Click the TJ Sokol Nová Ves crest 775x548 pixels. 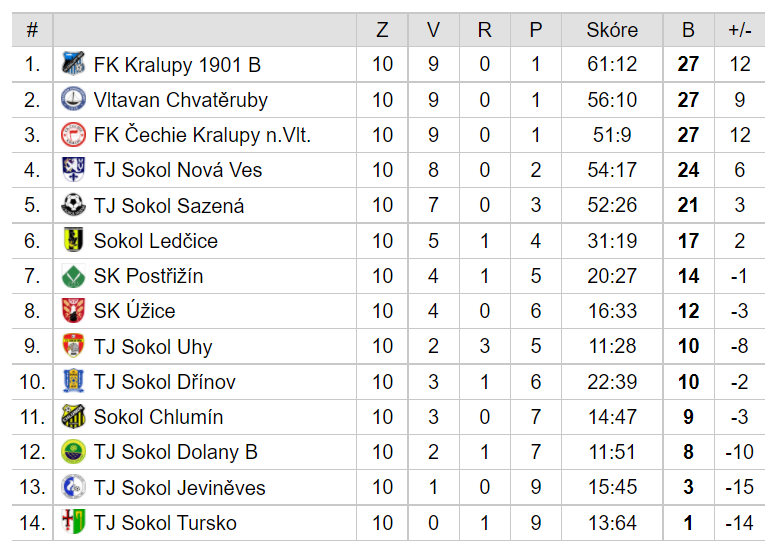(73, 169)
